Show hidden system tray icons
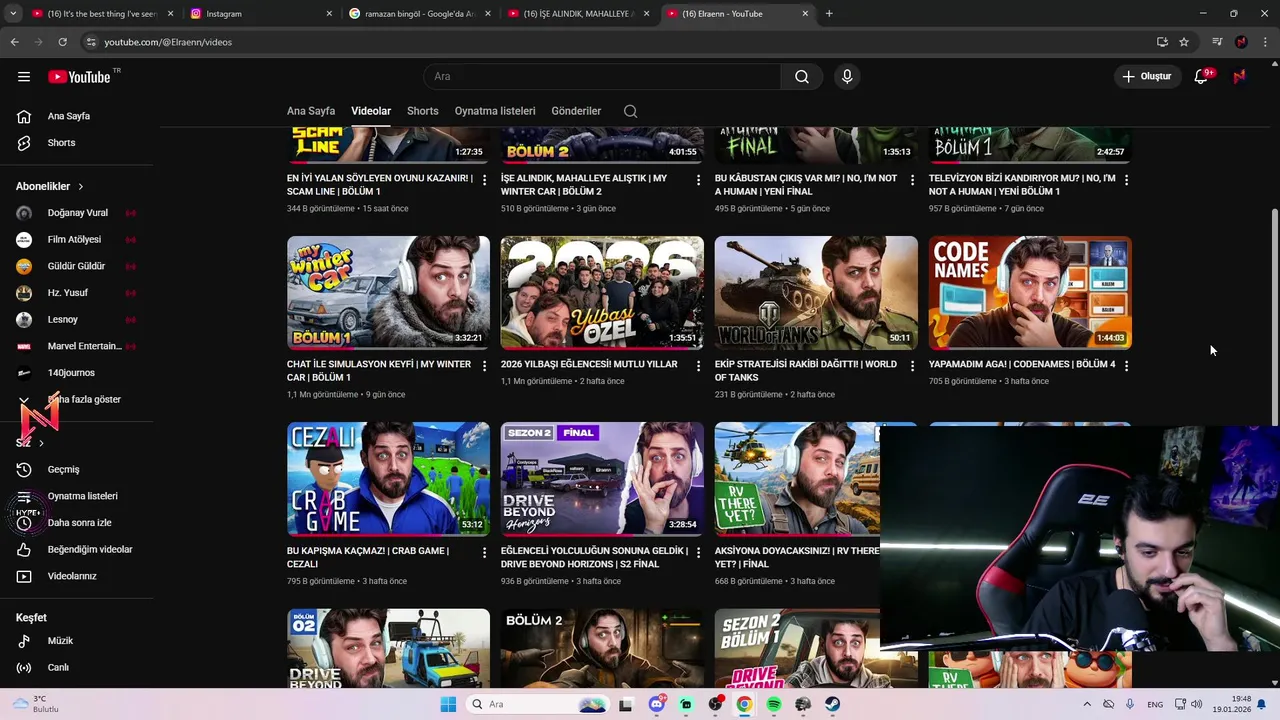This screenshot has height=720, width=1280. (x=1087, y=704)
